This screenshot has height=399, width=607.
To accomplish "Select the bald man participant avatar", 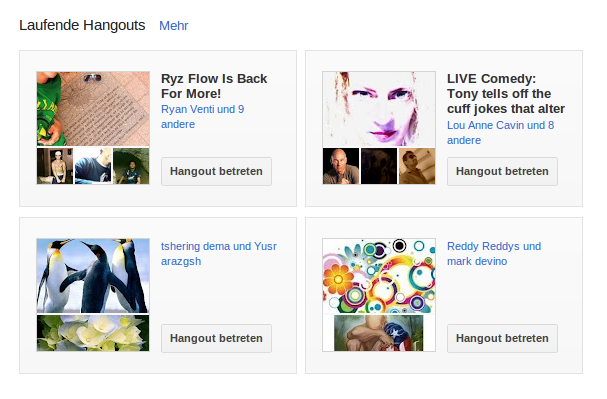I will (x=341, y=166).
